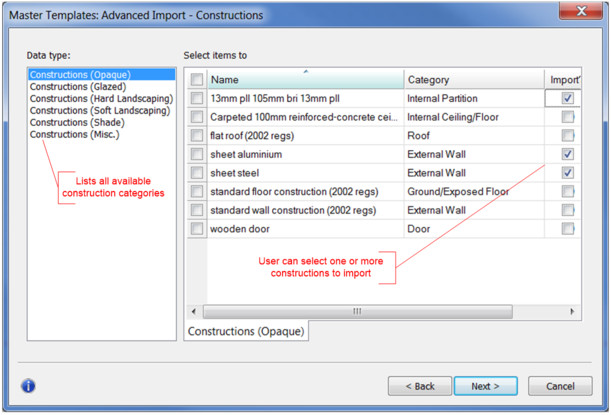Tick the header select-all checkbox
Viewport: 611px width, 415px height.
click(x=197, y=80)
